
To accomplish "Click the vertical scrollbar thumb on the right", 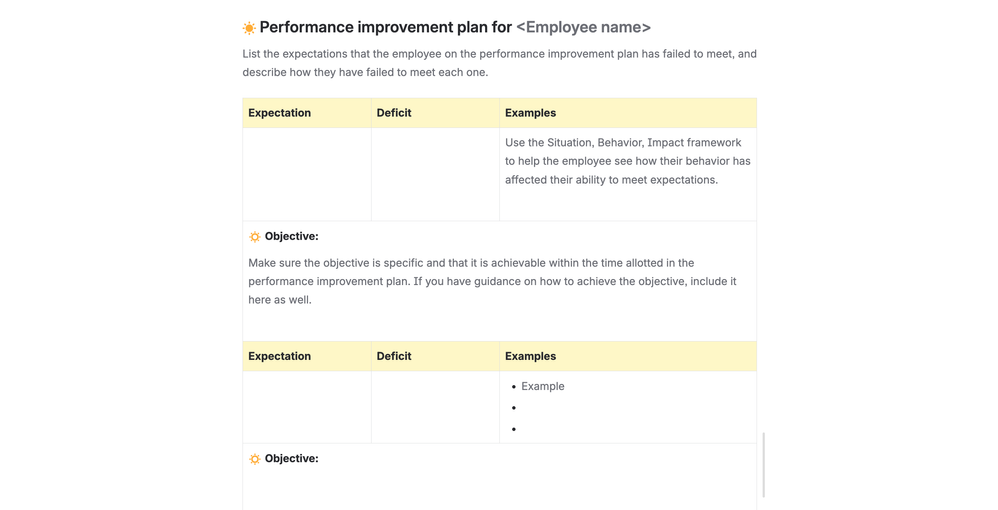I will 764,465.
